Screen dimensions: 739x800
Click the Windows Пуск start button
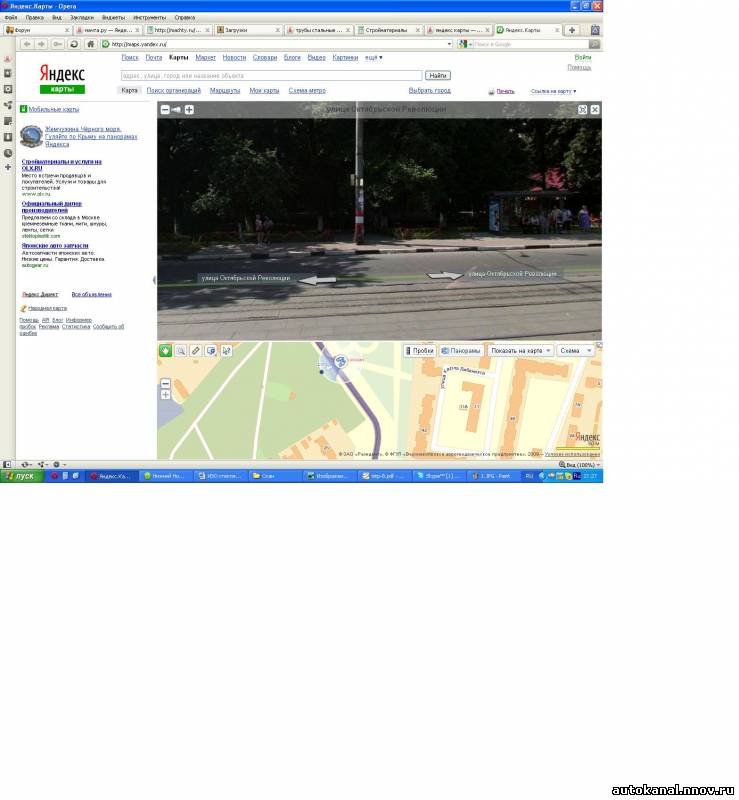pyautogui.click(x=20, y=476)
